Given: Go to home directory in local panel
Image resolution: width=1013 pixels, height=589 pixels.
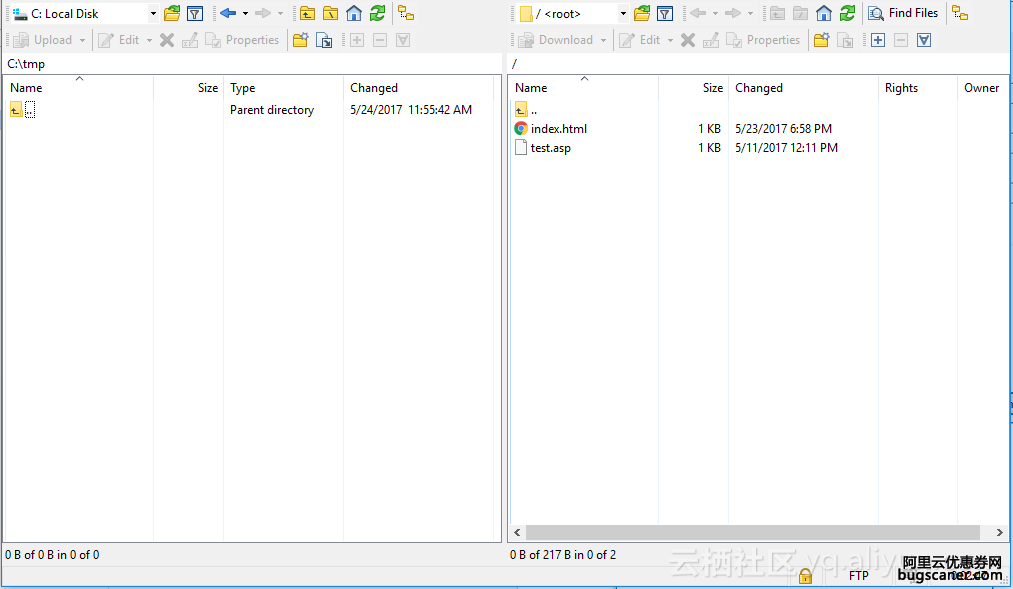Looking at the screenshot, I should (354, 13).
